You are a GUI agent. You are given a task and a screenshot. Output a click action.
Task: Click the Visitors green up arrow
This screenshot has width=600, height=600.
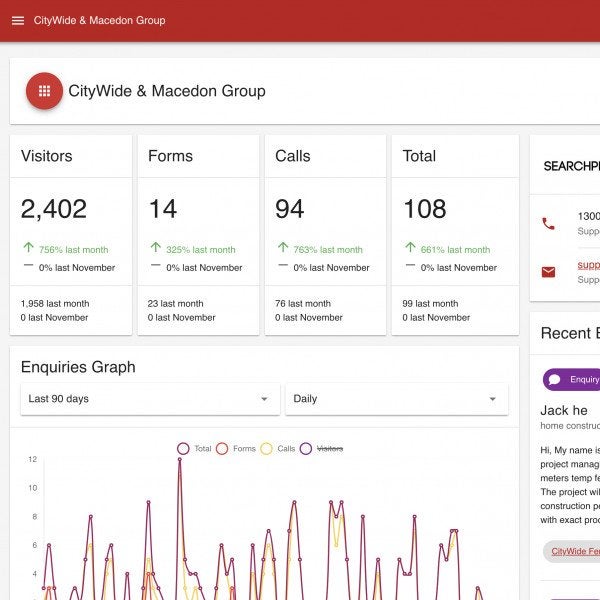(28, 247)
